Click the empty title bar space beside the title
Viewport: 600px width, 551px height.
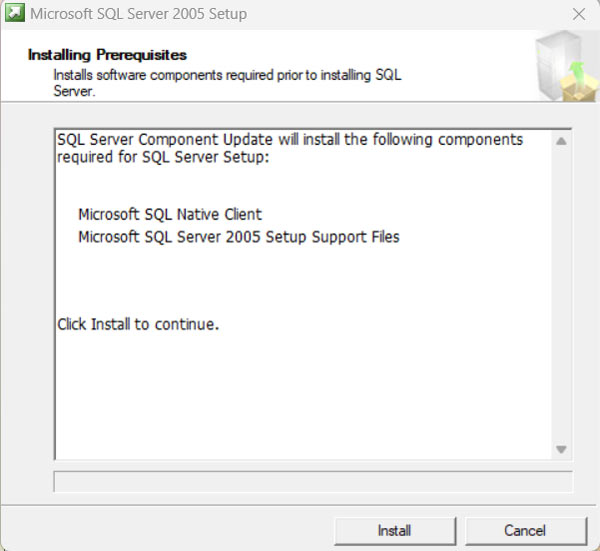click(x=400, y=14)
